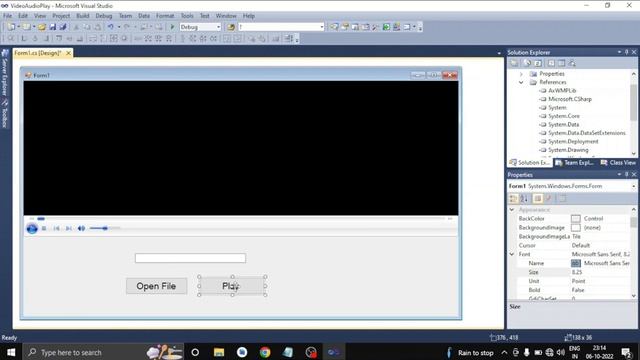Click the Play button on the form
The image size is (640, 360).
[x=232, y=286]
